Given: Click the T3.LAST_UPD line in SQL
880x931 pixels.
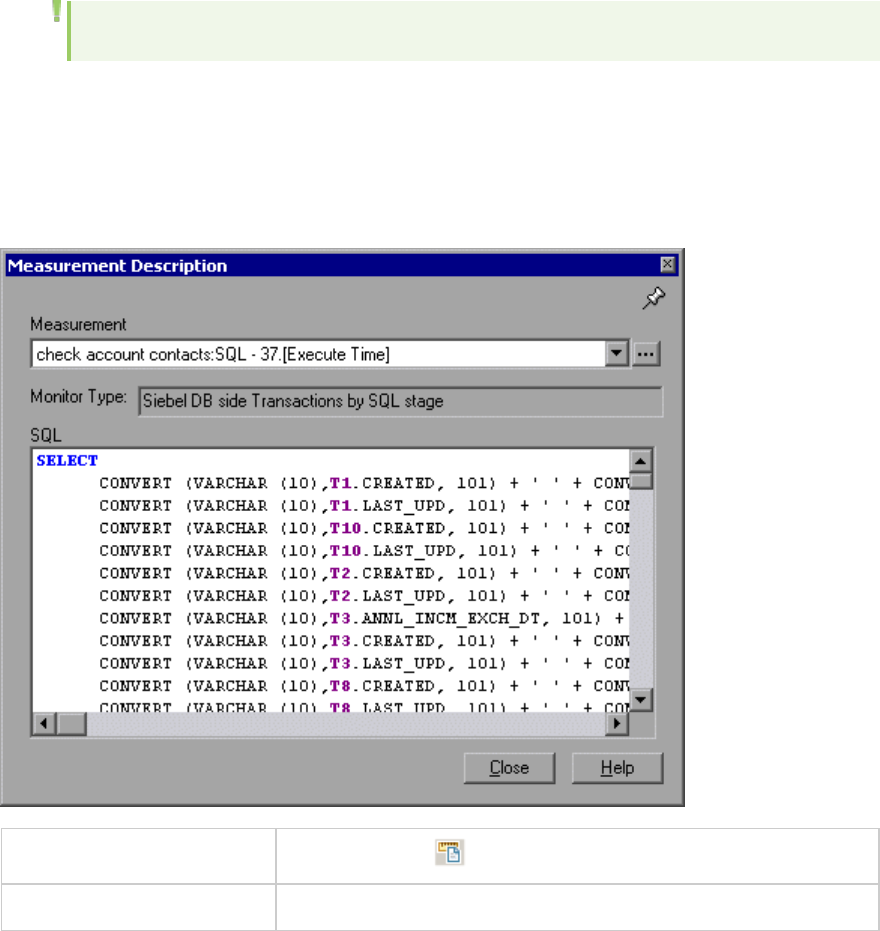Looking at the screenshot, I should (x=363, y=664).
